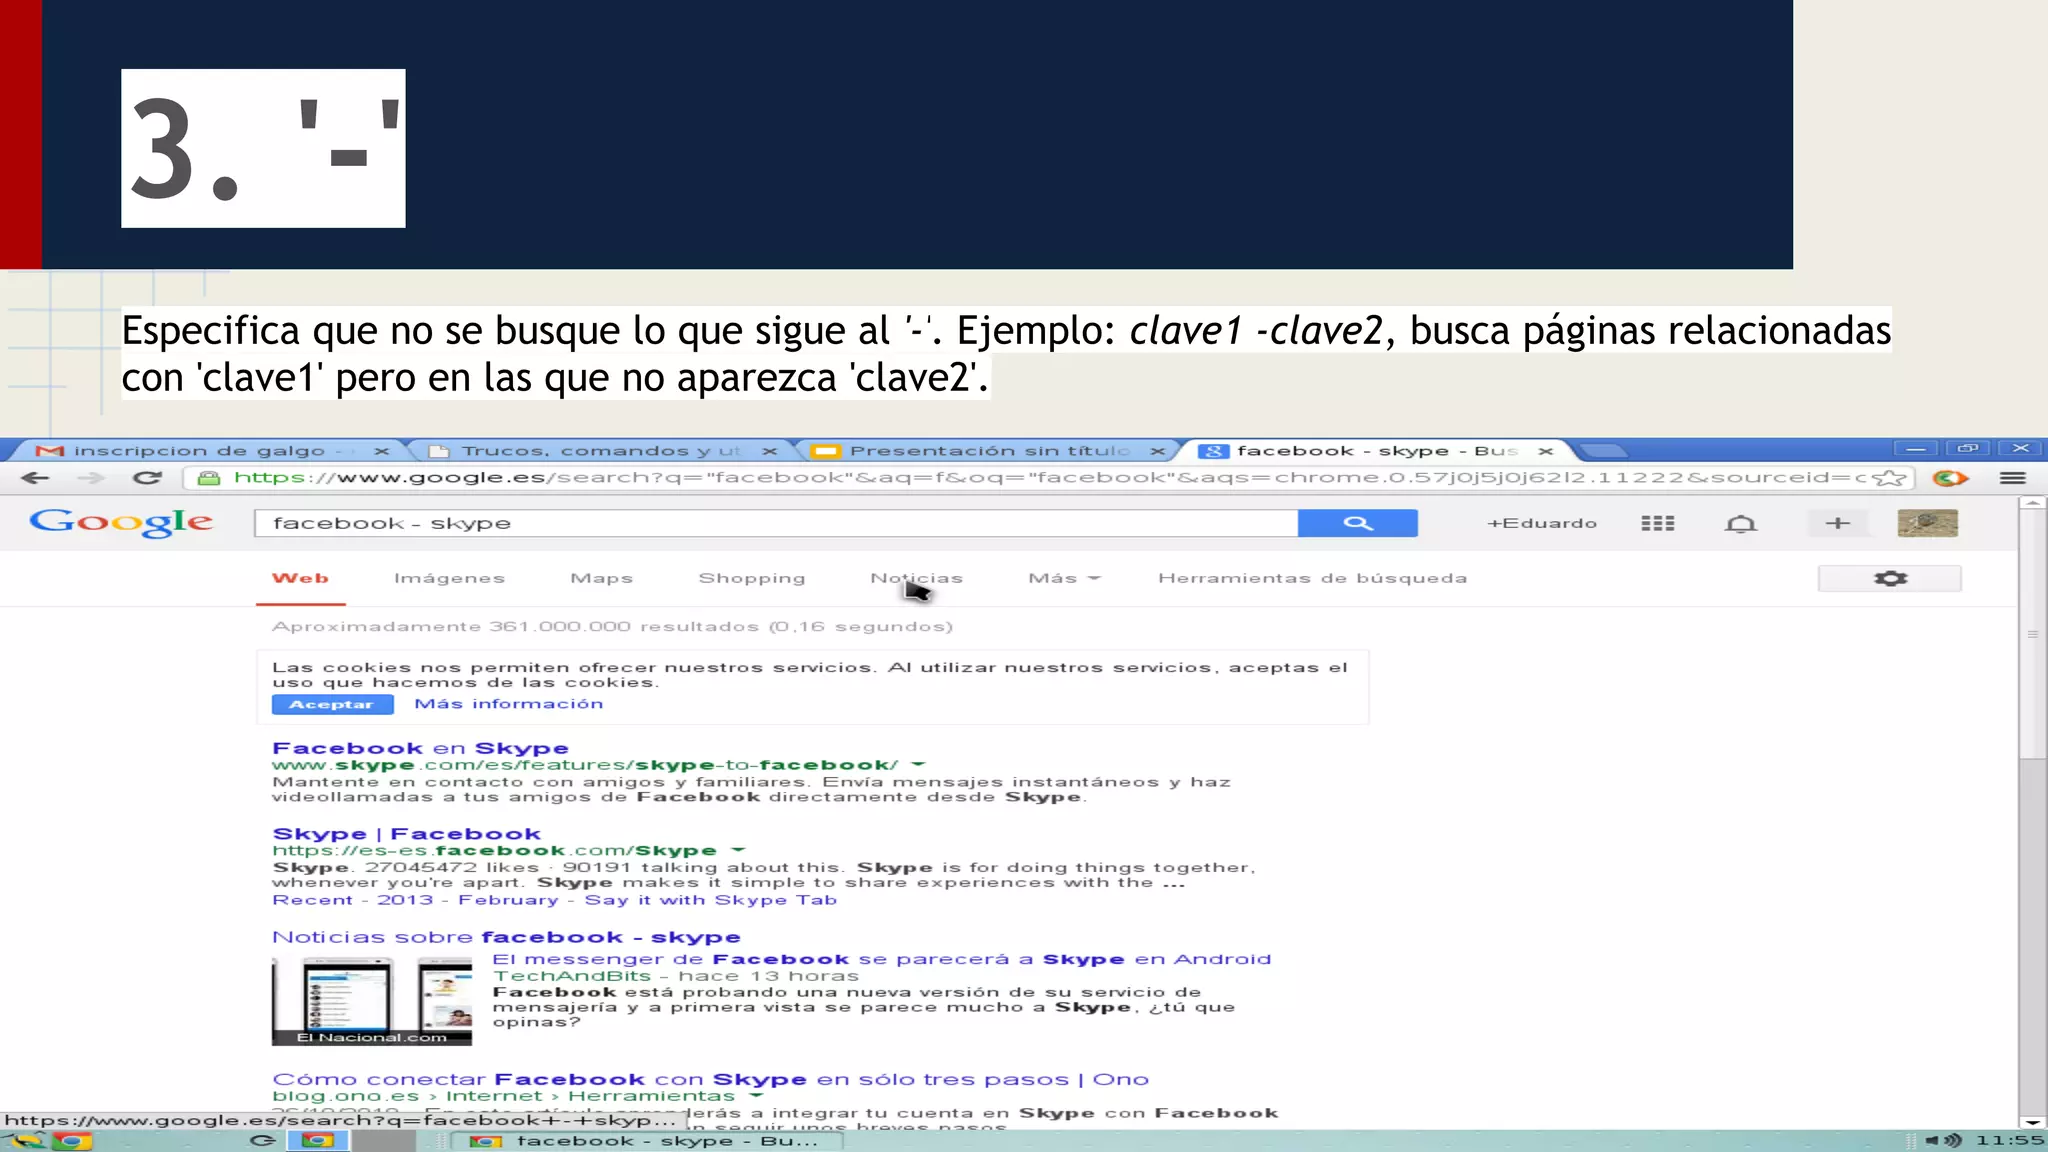Open 'facebook - skype' taskbar window item

[646, 1141]
